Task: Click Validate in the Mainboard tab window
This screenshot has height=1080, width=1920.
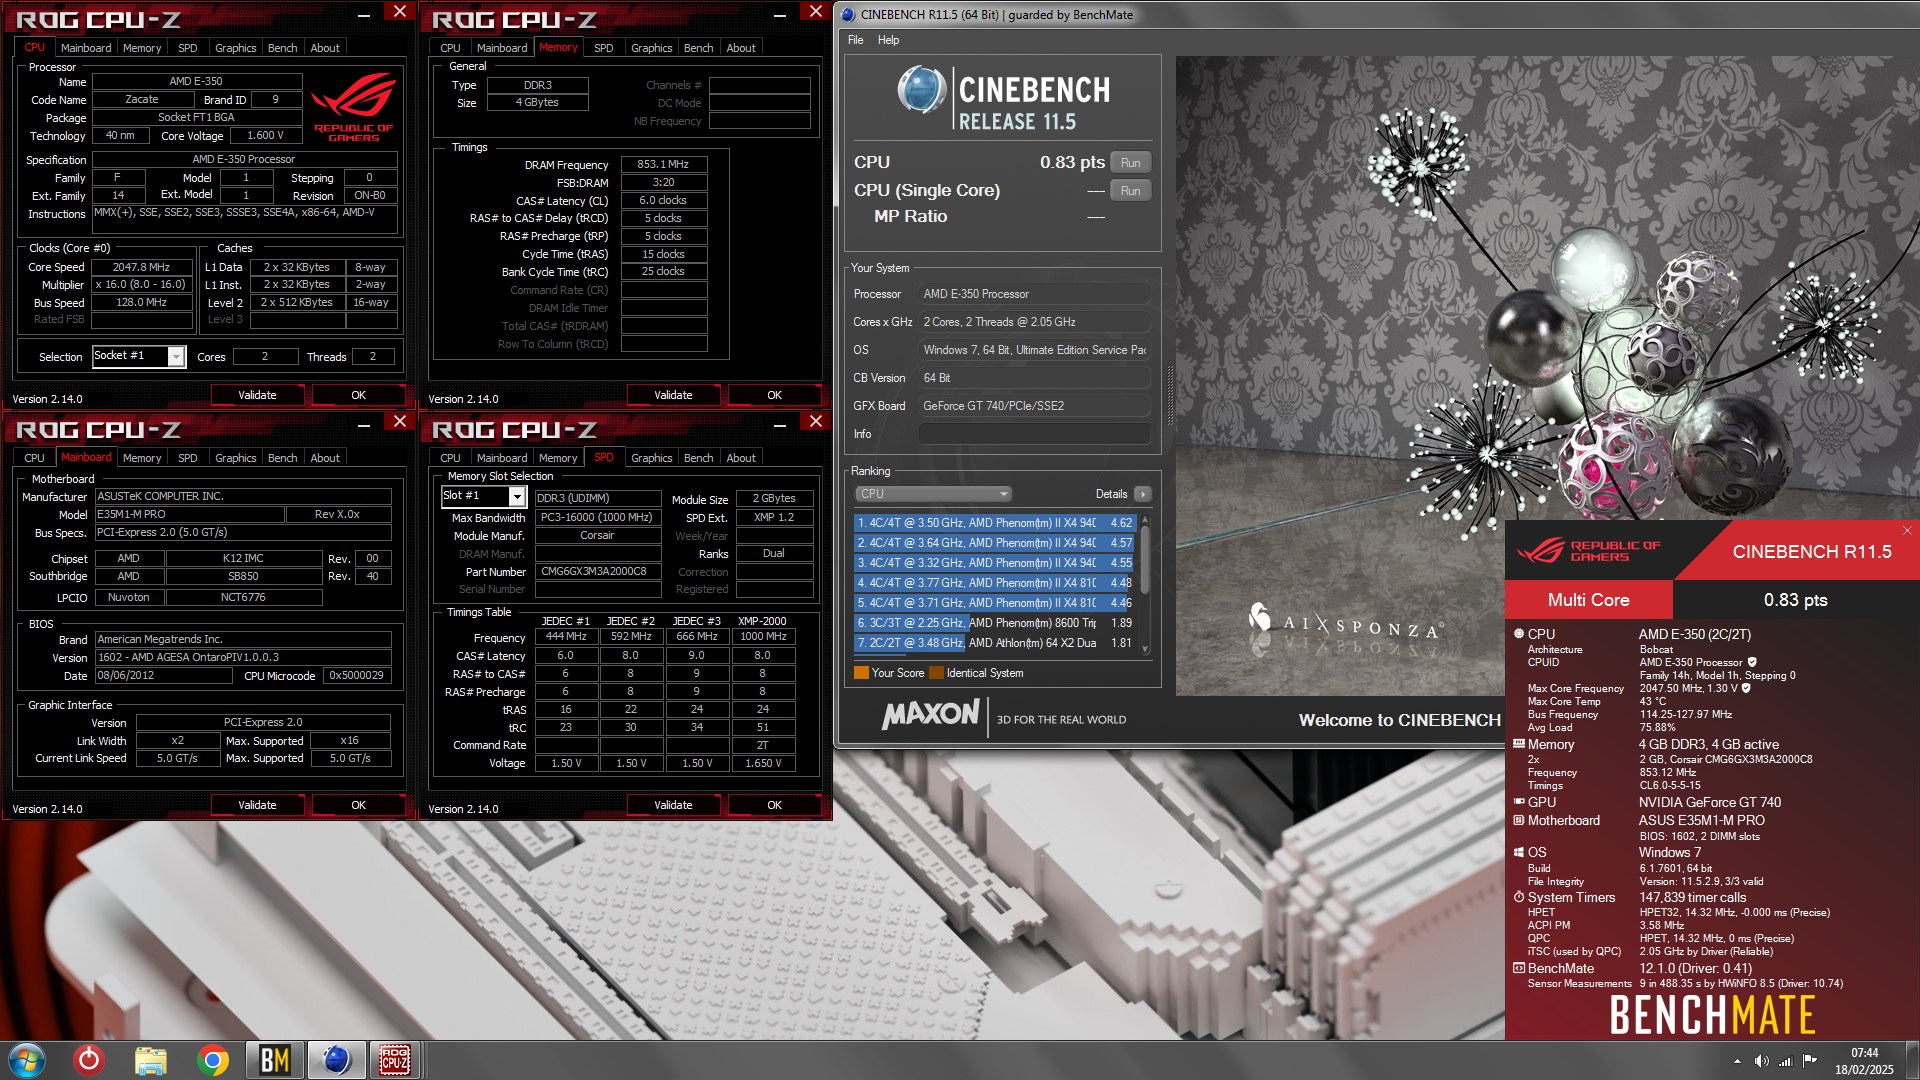Action: coord(257,805)
